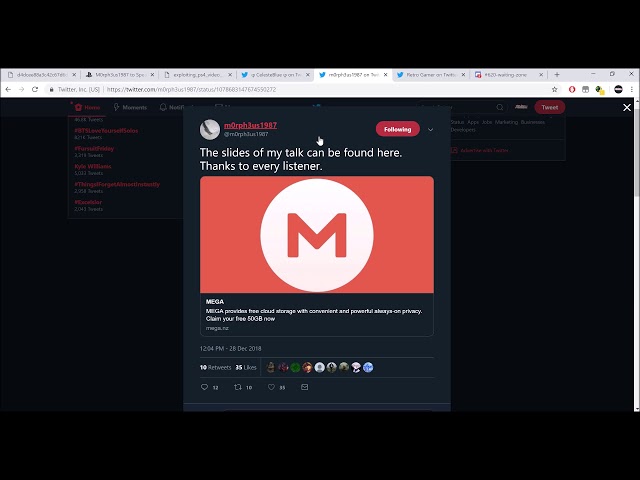The image size is (640, 480).
Task: Open the m0rph3us1987 profile name link
Action: pos(250,125)
